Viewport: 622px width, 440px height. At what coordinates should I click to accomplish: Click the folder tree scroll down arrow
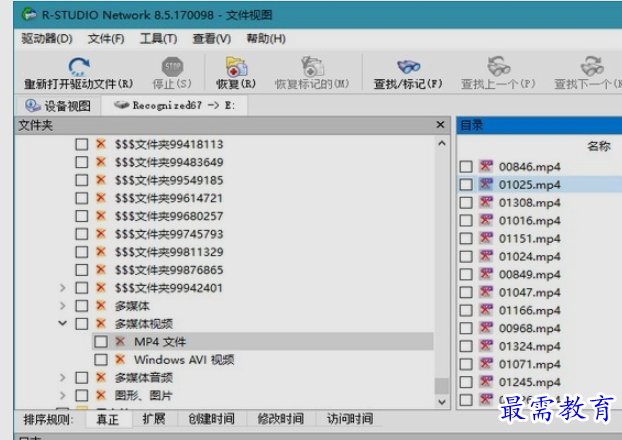442,402
